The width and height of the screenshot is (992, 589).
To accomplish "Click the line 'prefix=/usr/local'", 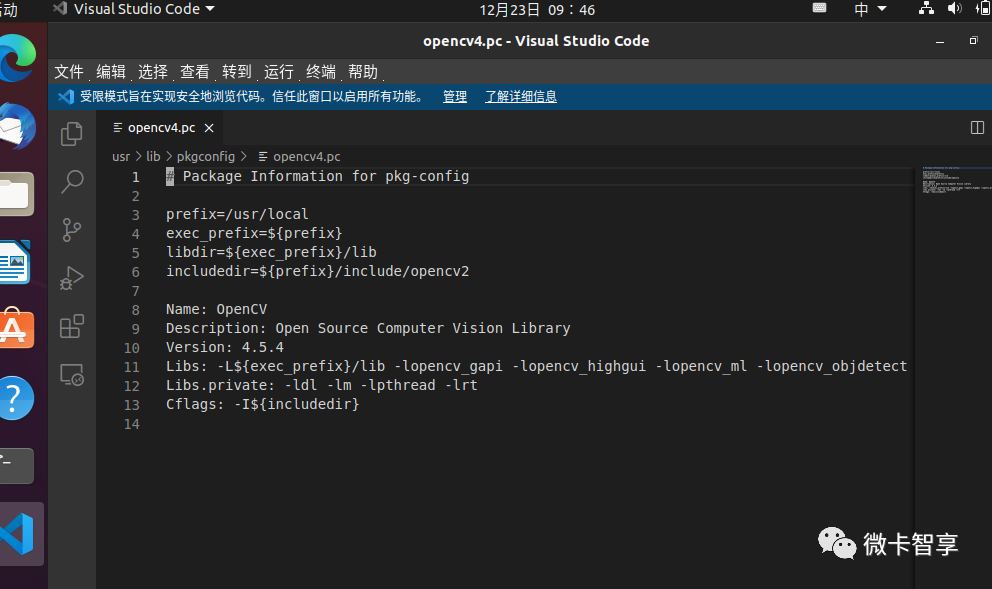I will (x=237, y=214).
